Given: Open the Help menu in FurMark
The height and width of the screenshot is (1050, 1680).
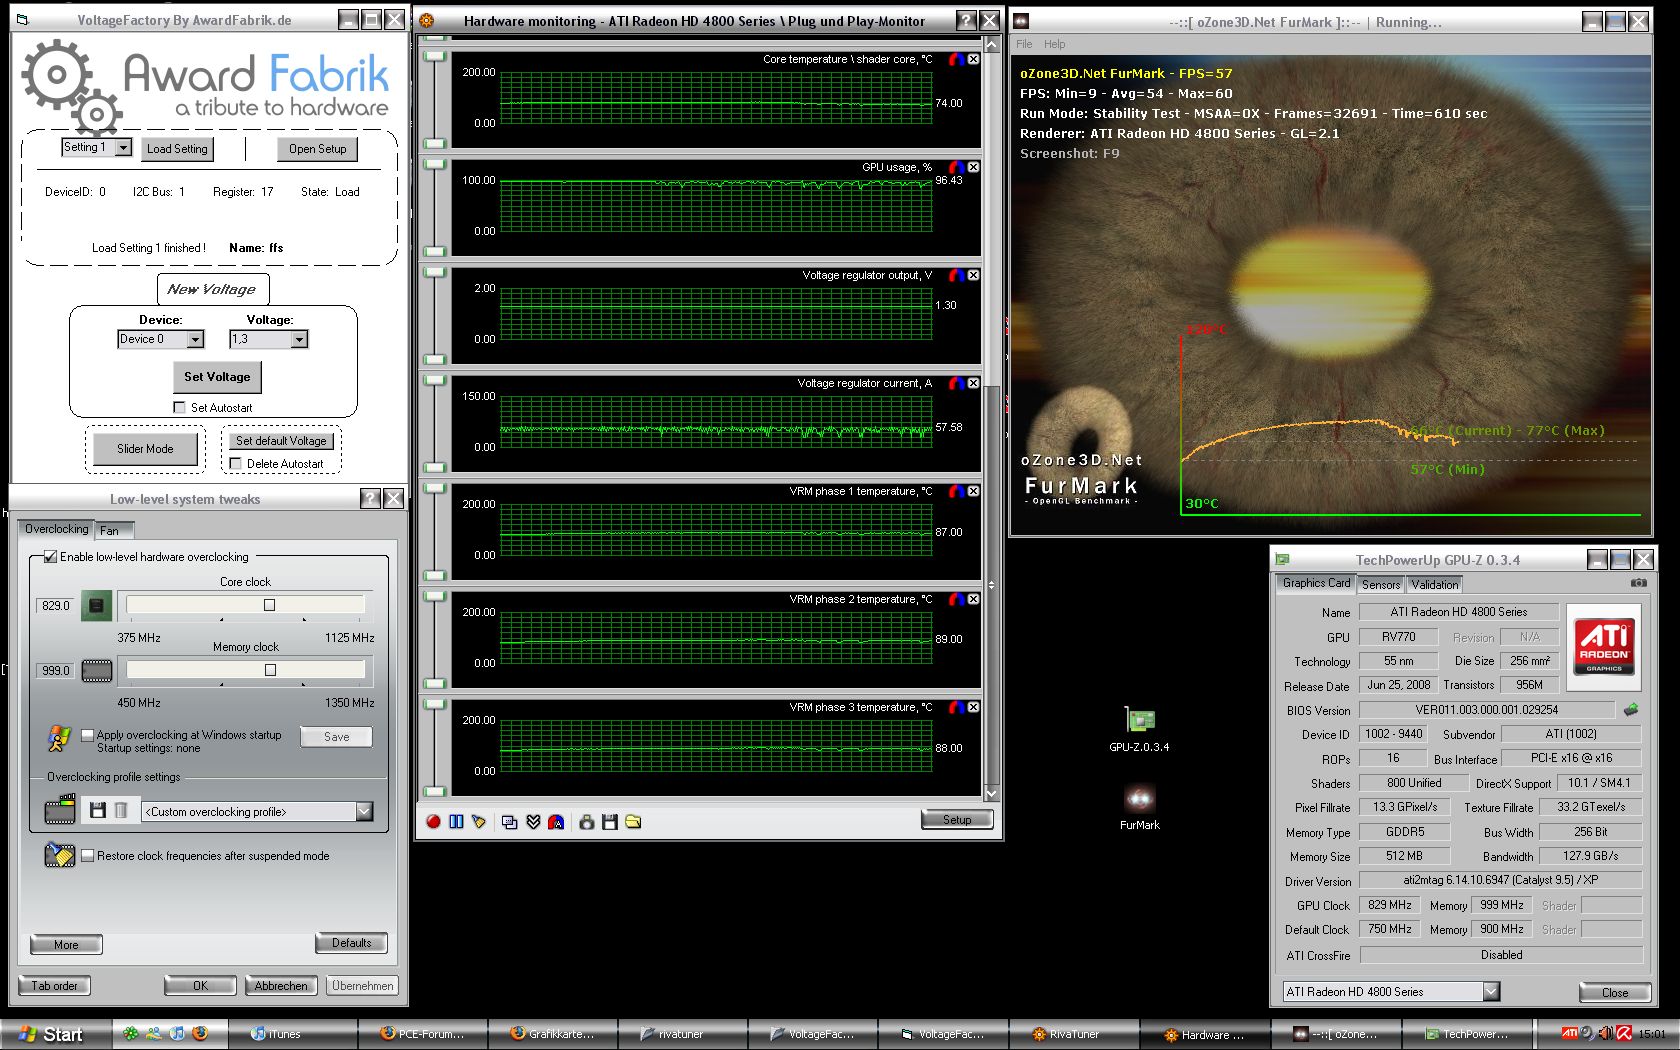Looking at the screenshot, I should [x=1054, y=44].
